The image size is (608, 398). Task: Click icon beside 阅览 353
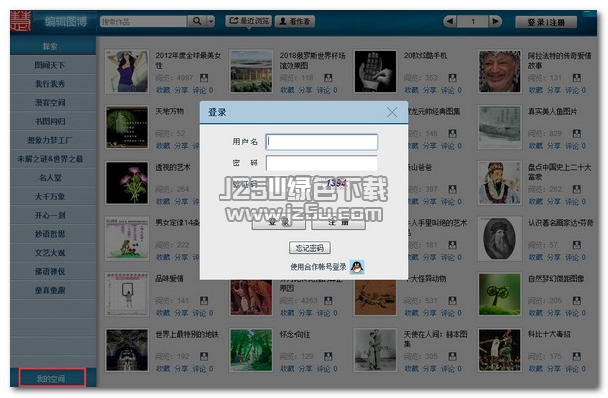click(x=452, y=78)
